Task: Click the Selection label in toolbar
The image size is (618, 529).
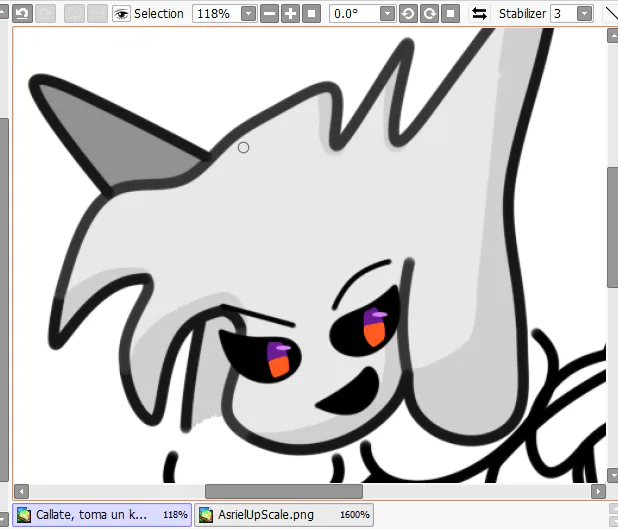Action: click(x=158, y=14)
